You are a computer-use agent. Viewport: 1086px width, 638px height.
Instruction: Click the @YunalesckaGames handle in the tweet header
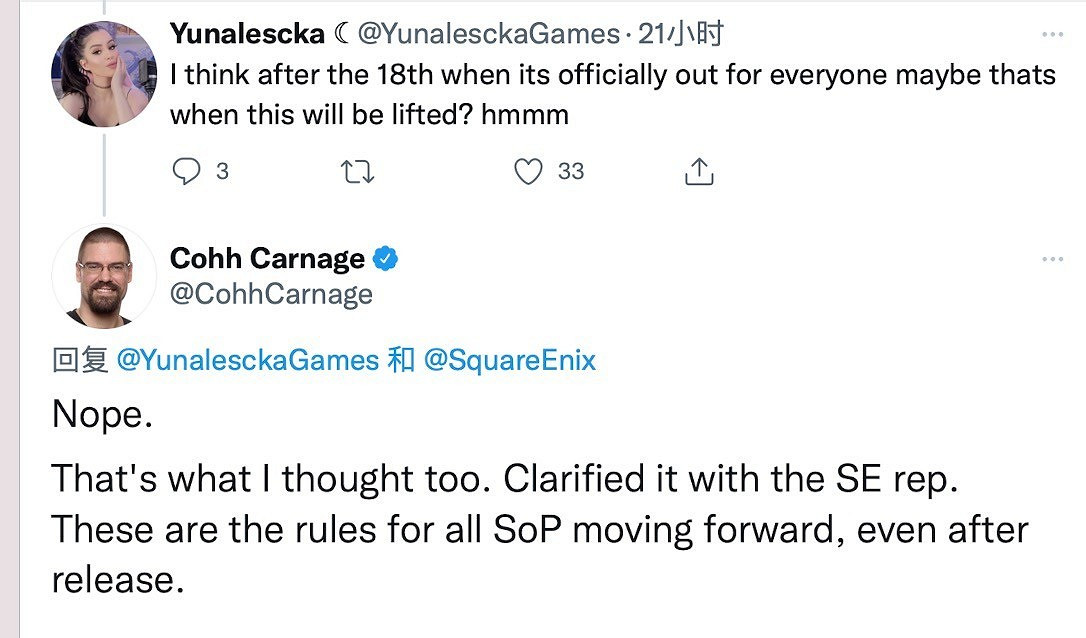coord(488,34)
